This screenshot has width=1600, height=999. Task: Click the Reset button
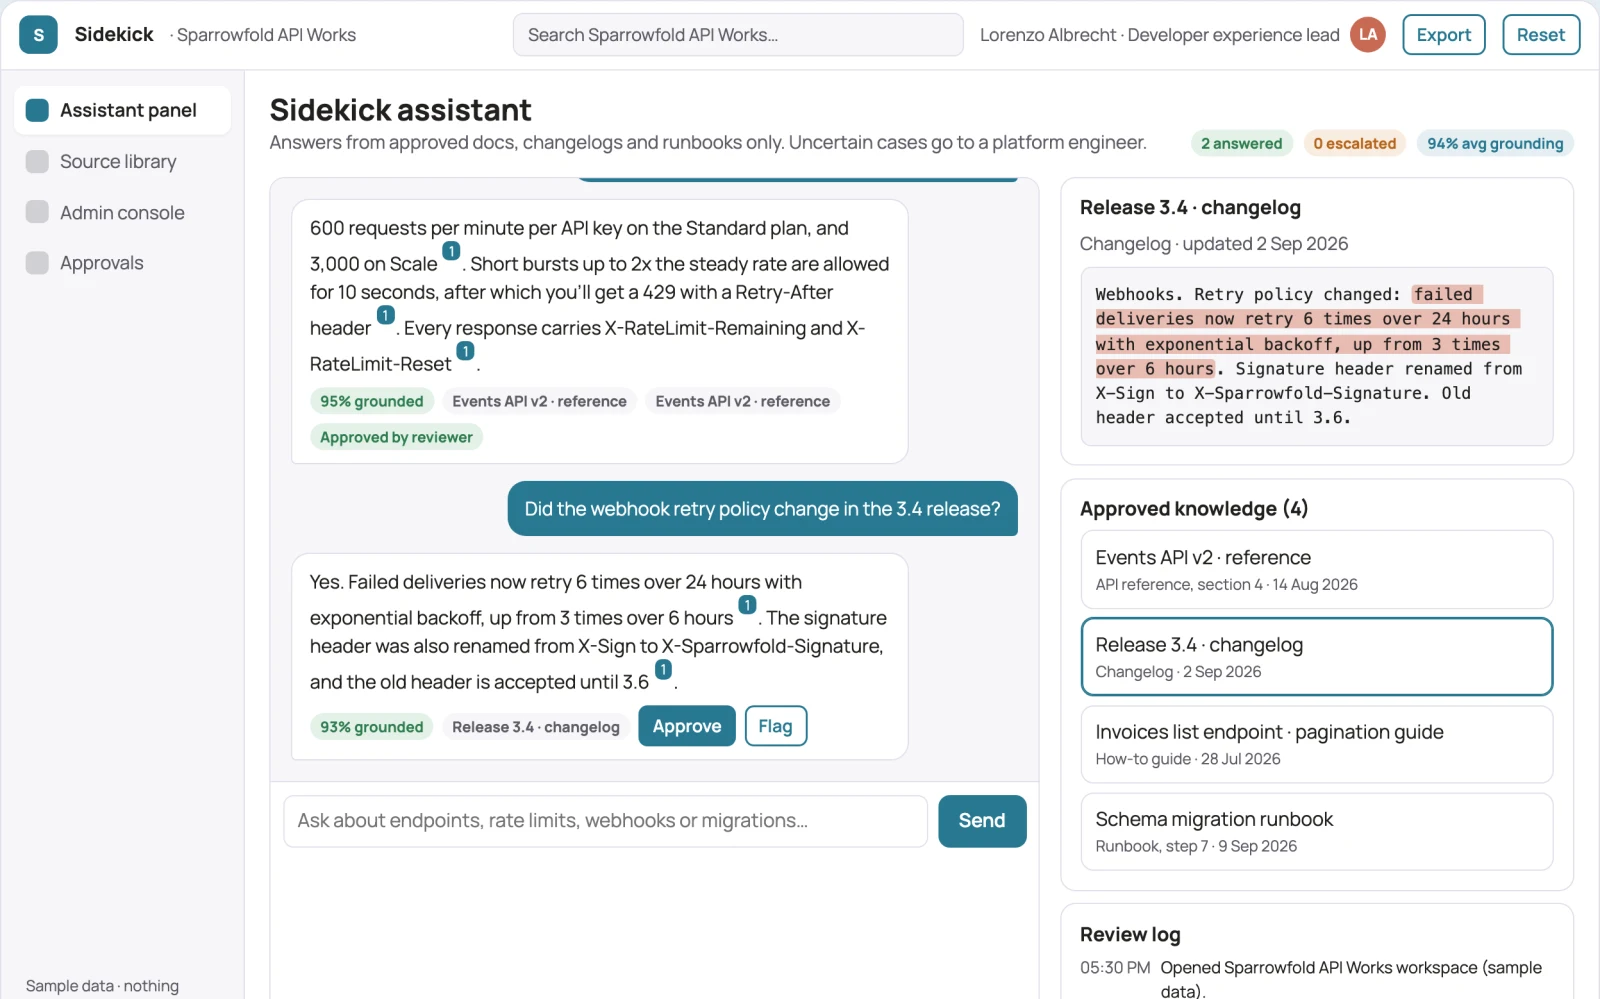point(1540,35)
